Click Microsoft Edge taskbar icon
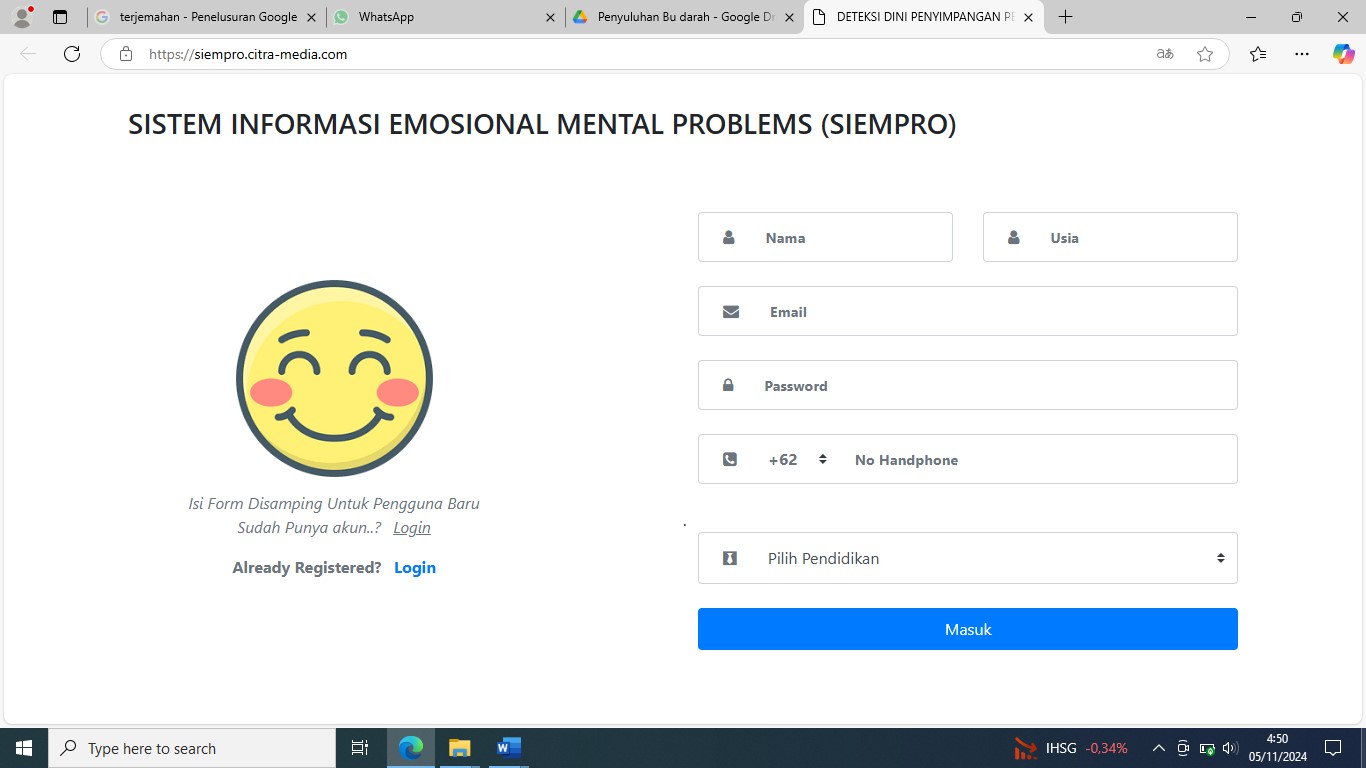 (410, 748)
